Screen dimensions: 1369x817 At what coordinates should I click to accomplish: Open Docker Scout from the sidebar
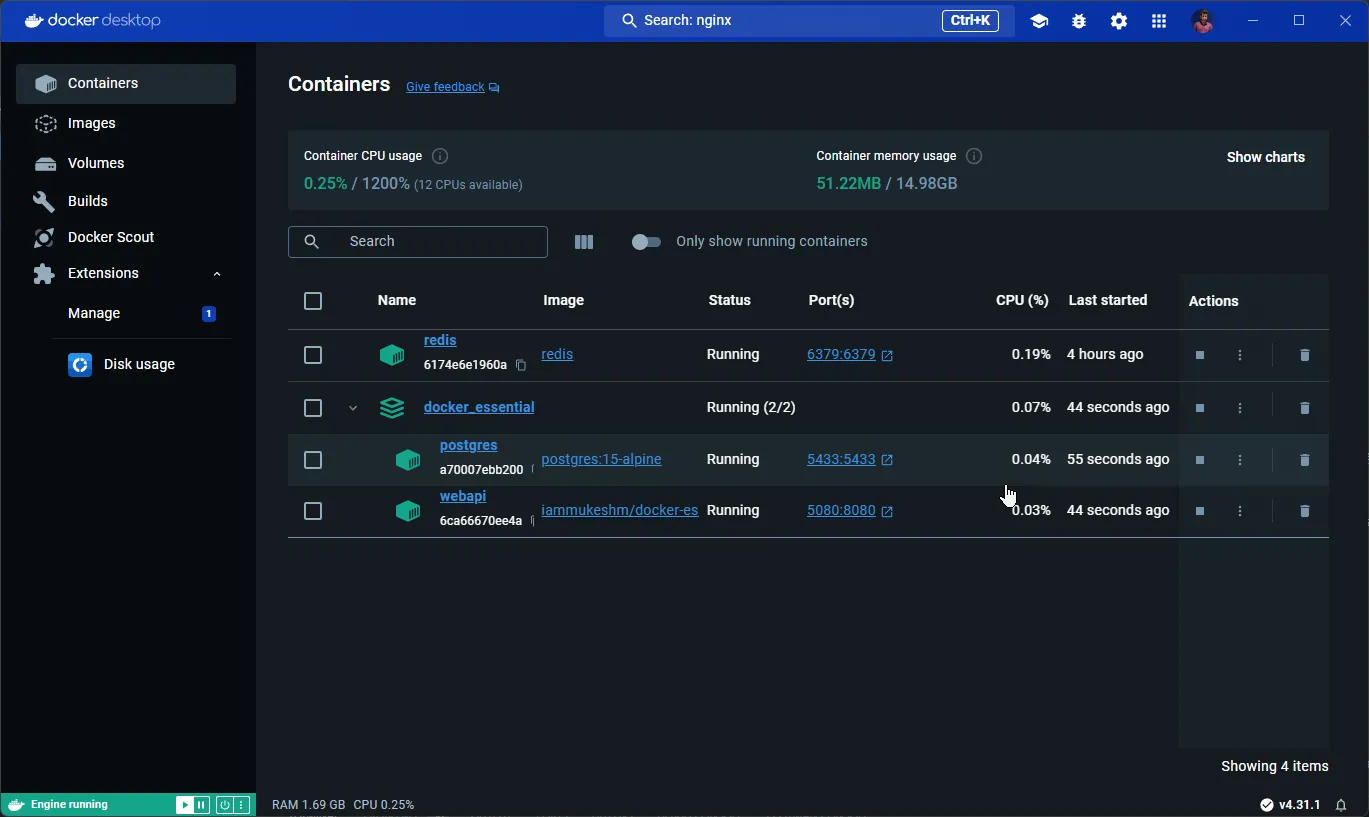111,237
